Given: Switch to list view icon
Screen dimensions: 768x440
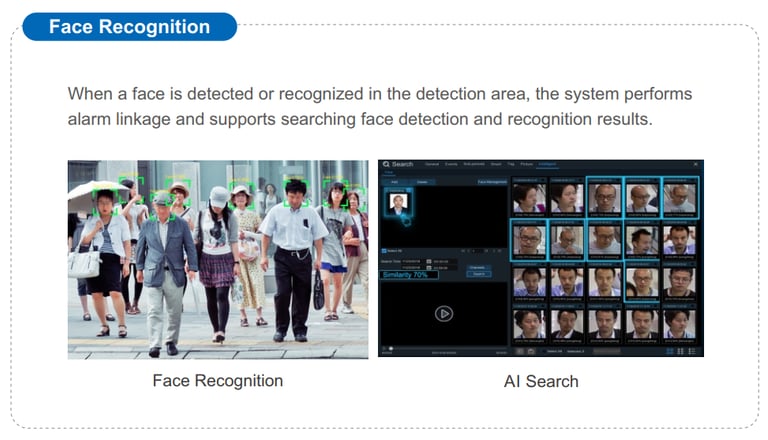Looking at the screenshot, I should (692, 351).
